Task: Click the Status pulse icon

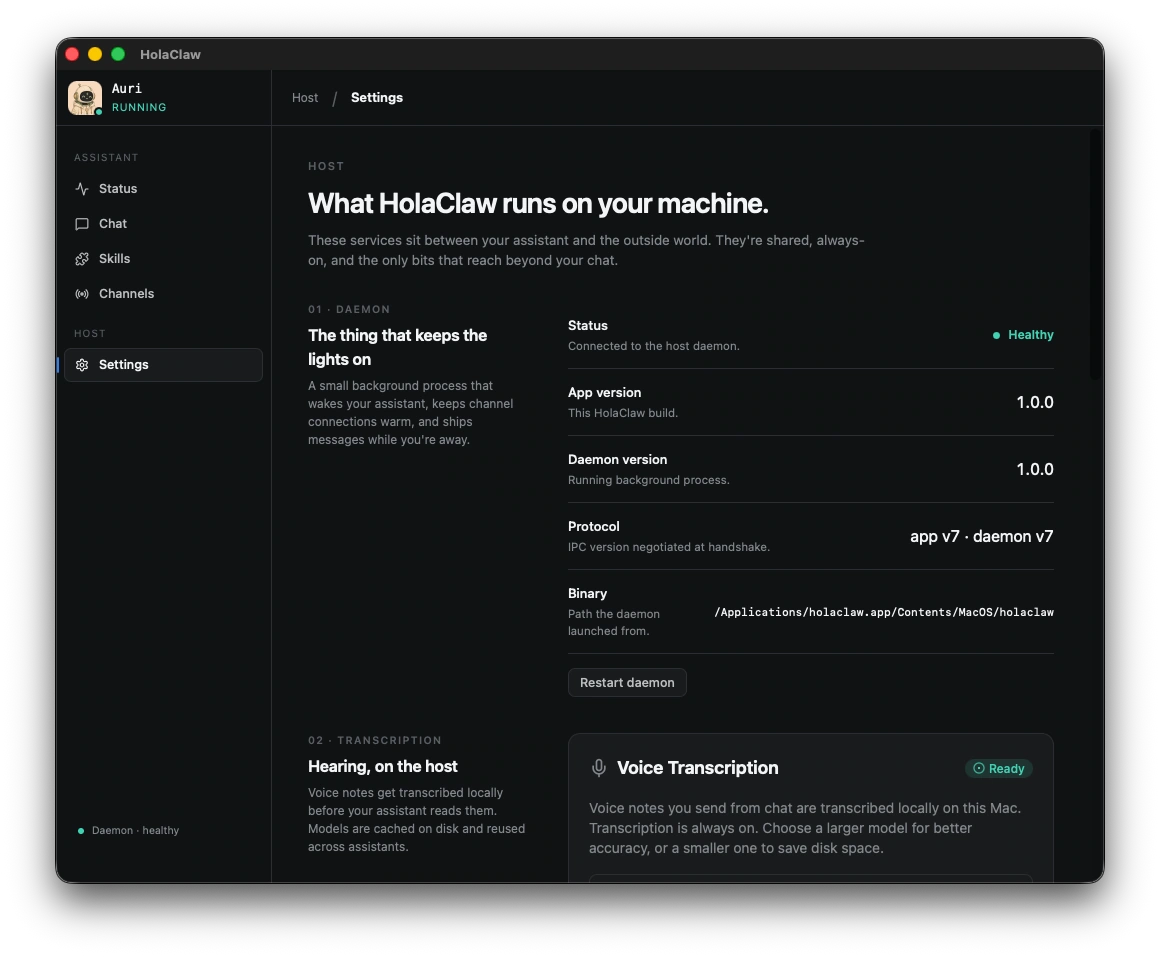Action: (82, 189)
